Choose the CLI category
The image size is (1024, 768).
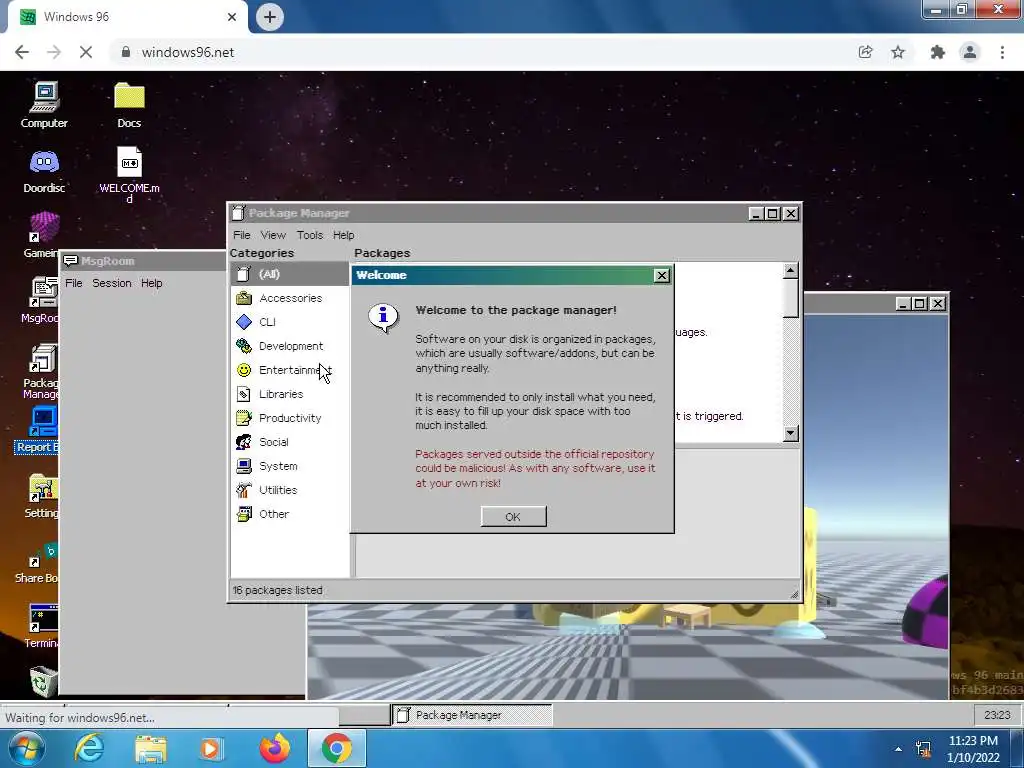point(289,322)
